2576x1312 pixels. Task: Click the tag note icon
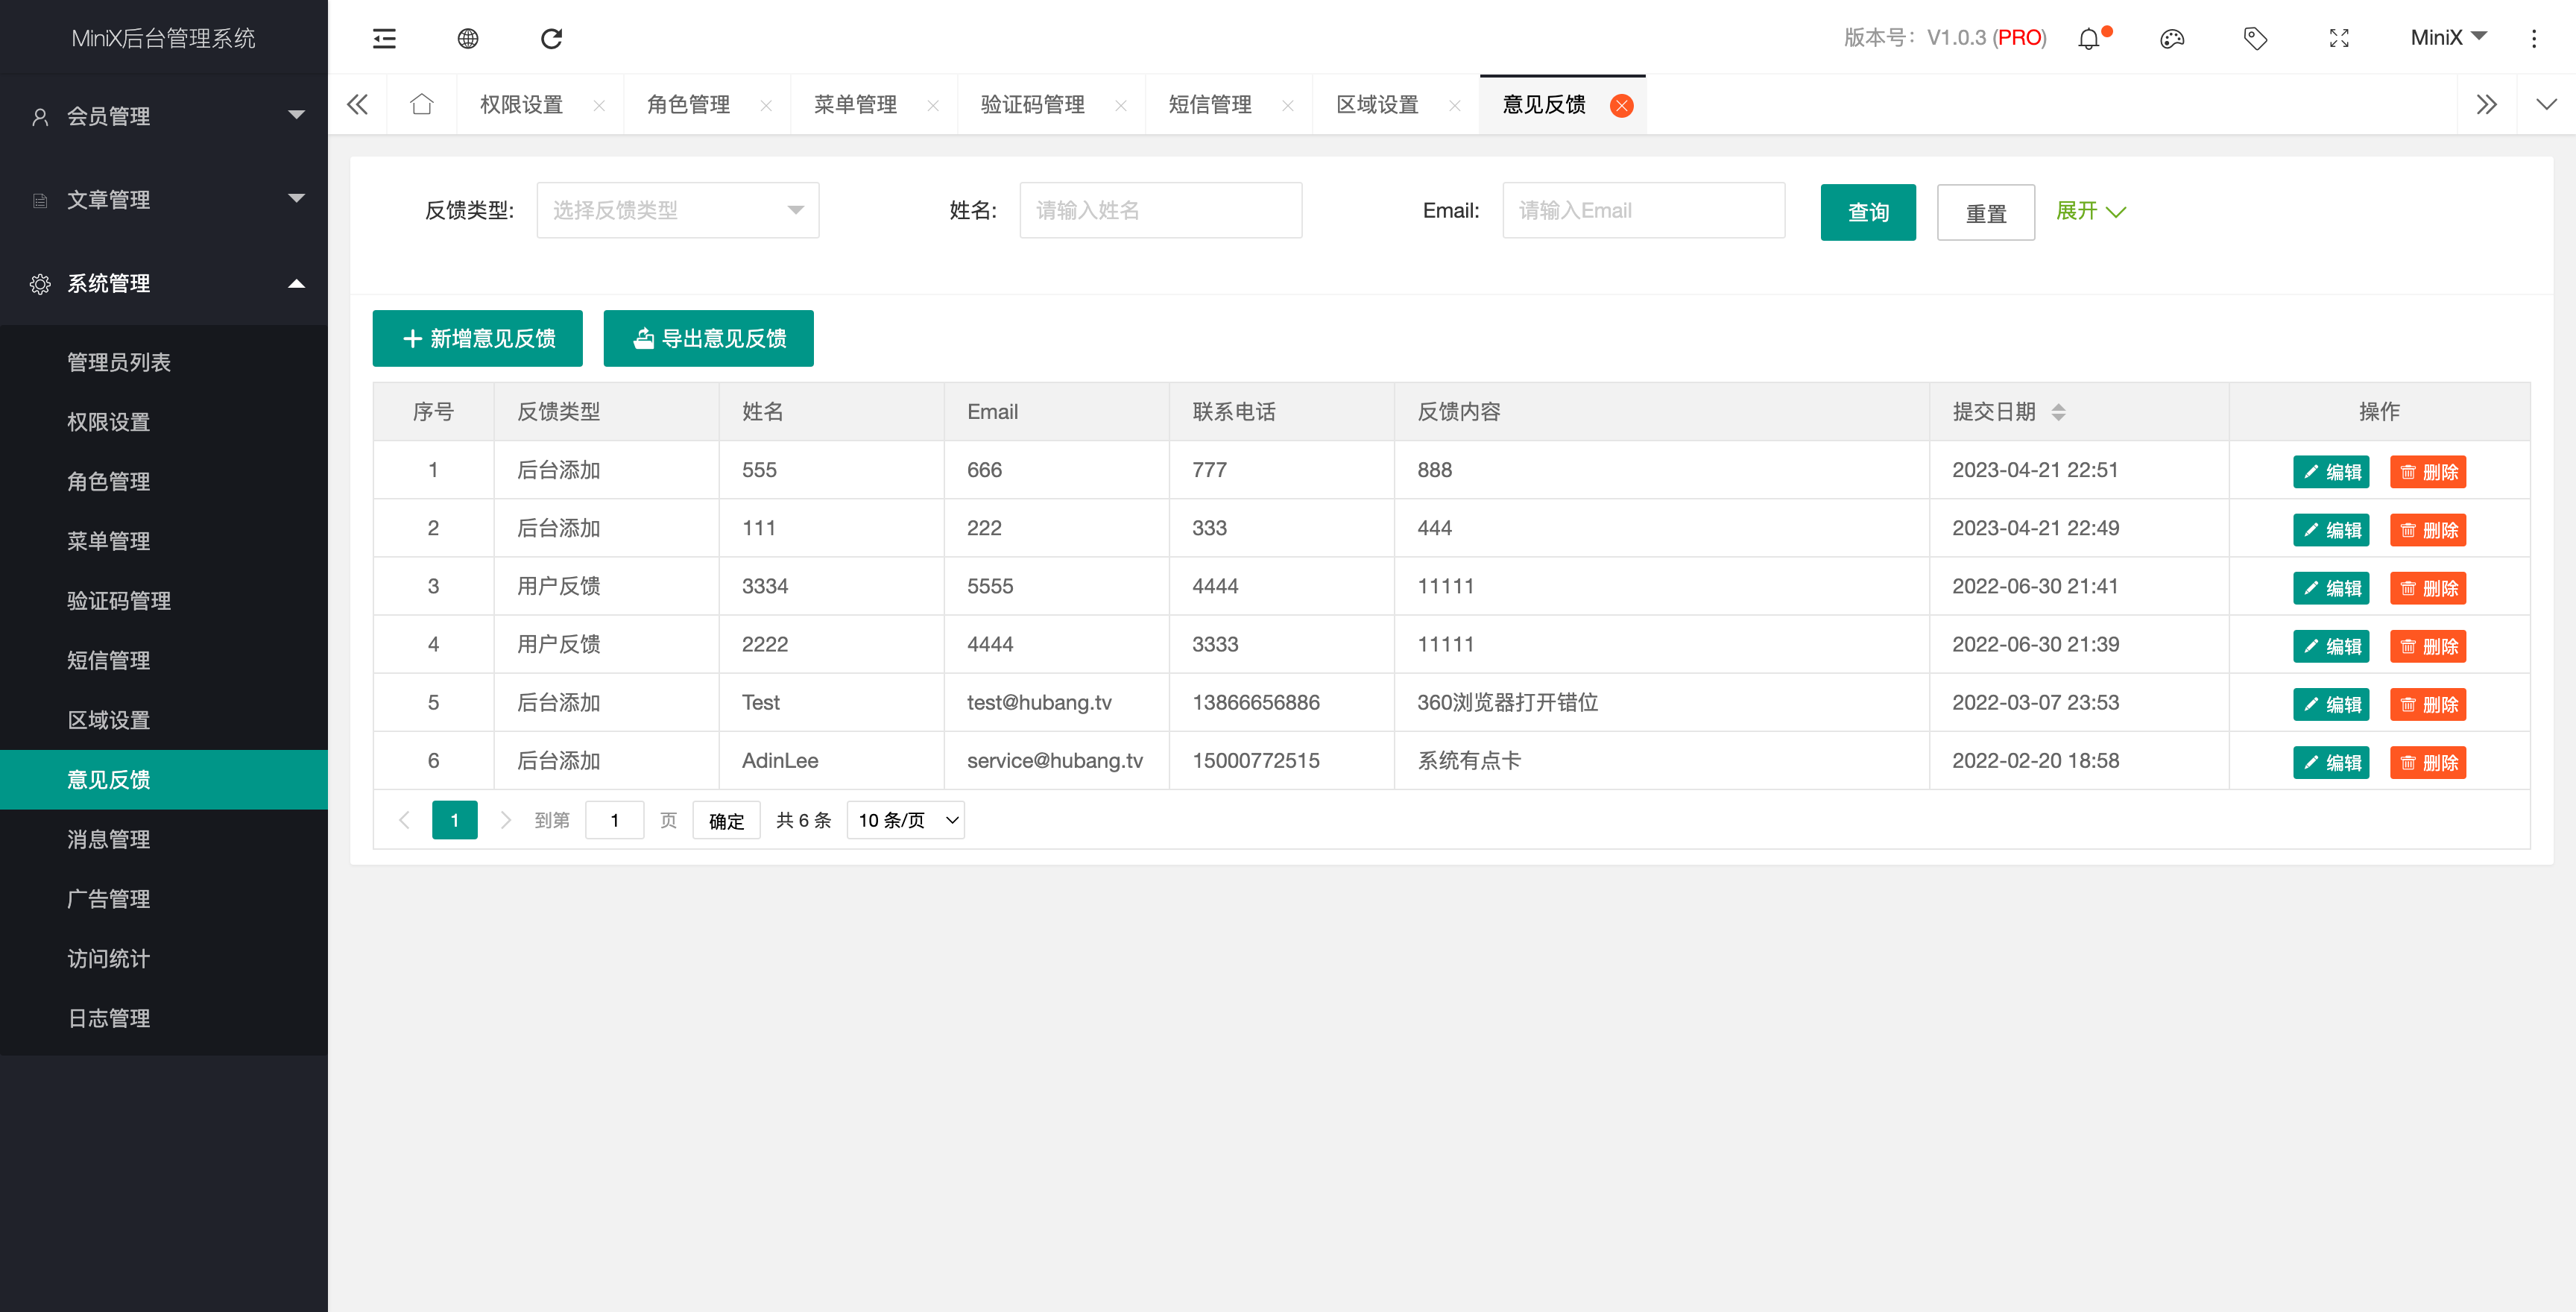pos(2255,38)
